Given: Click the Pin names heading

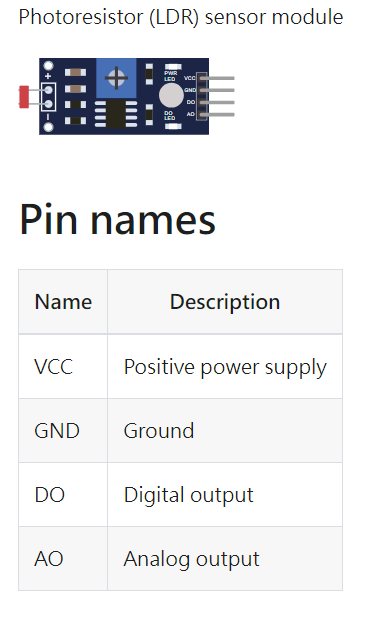Looking at the screenshot, I should (x=118, y=219).
